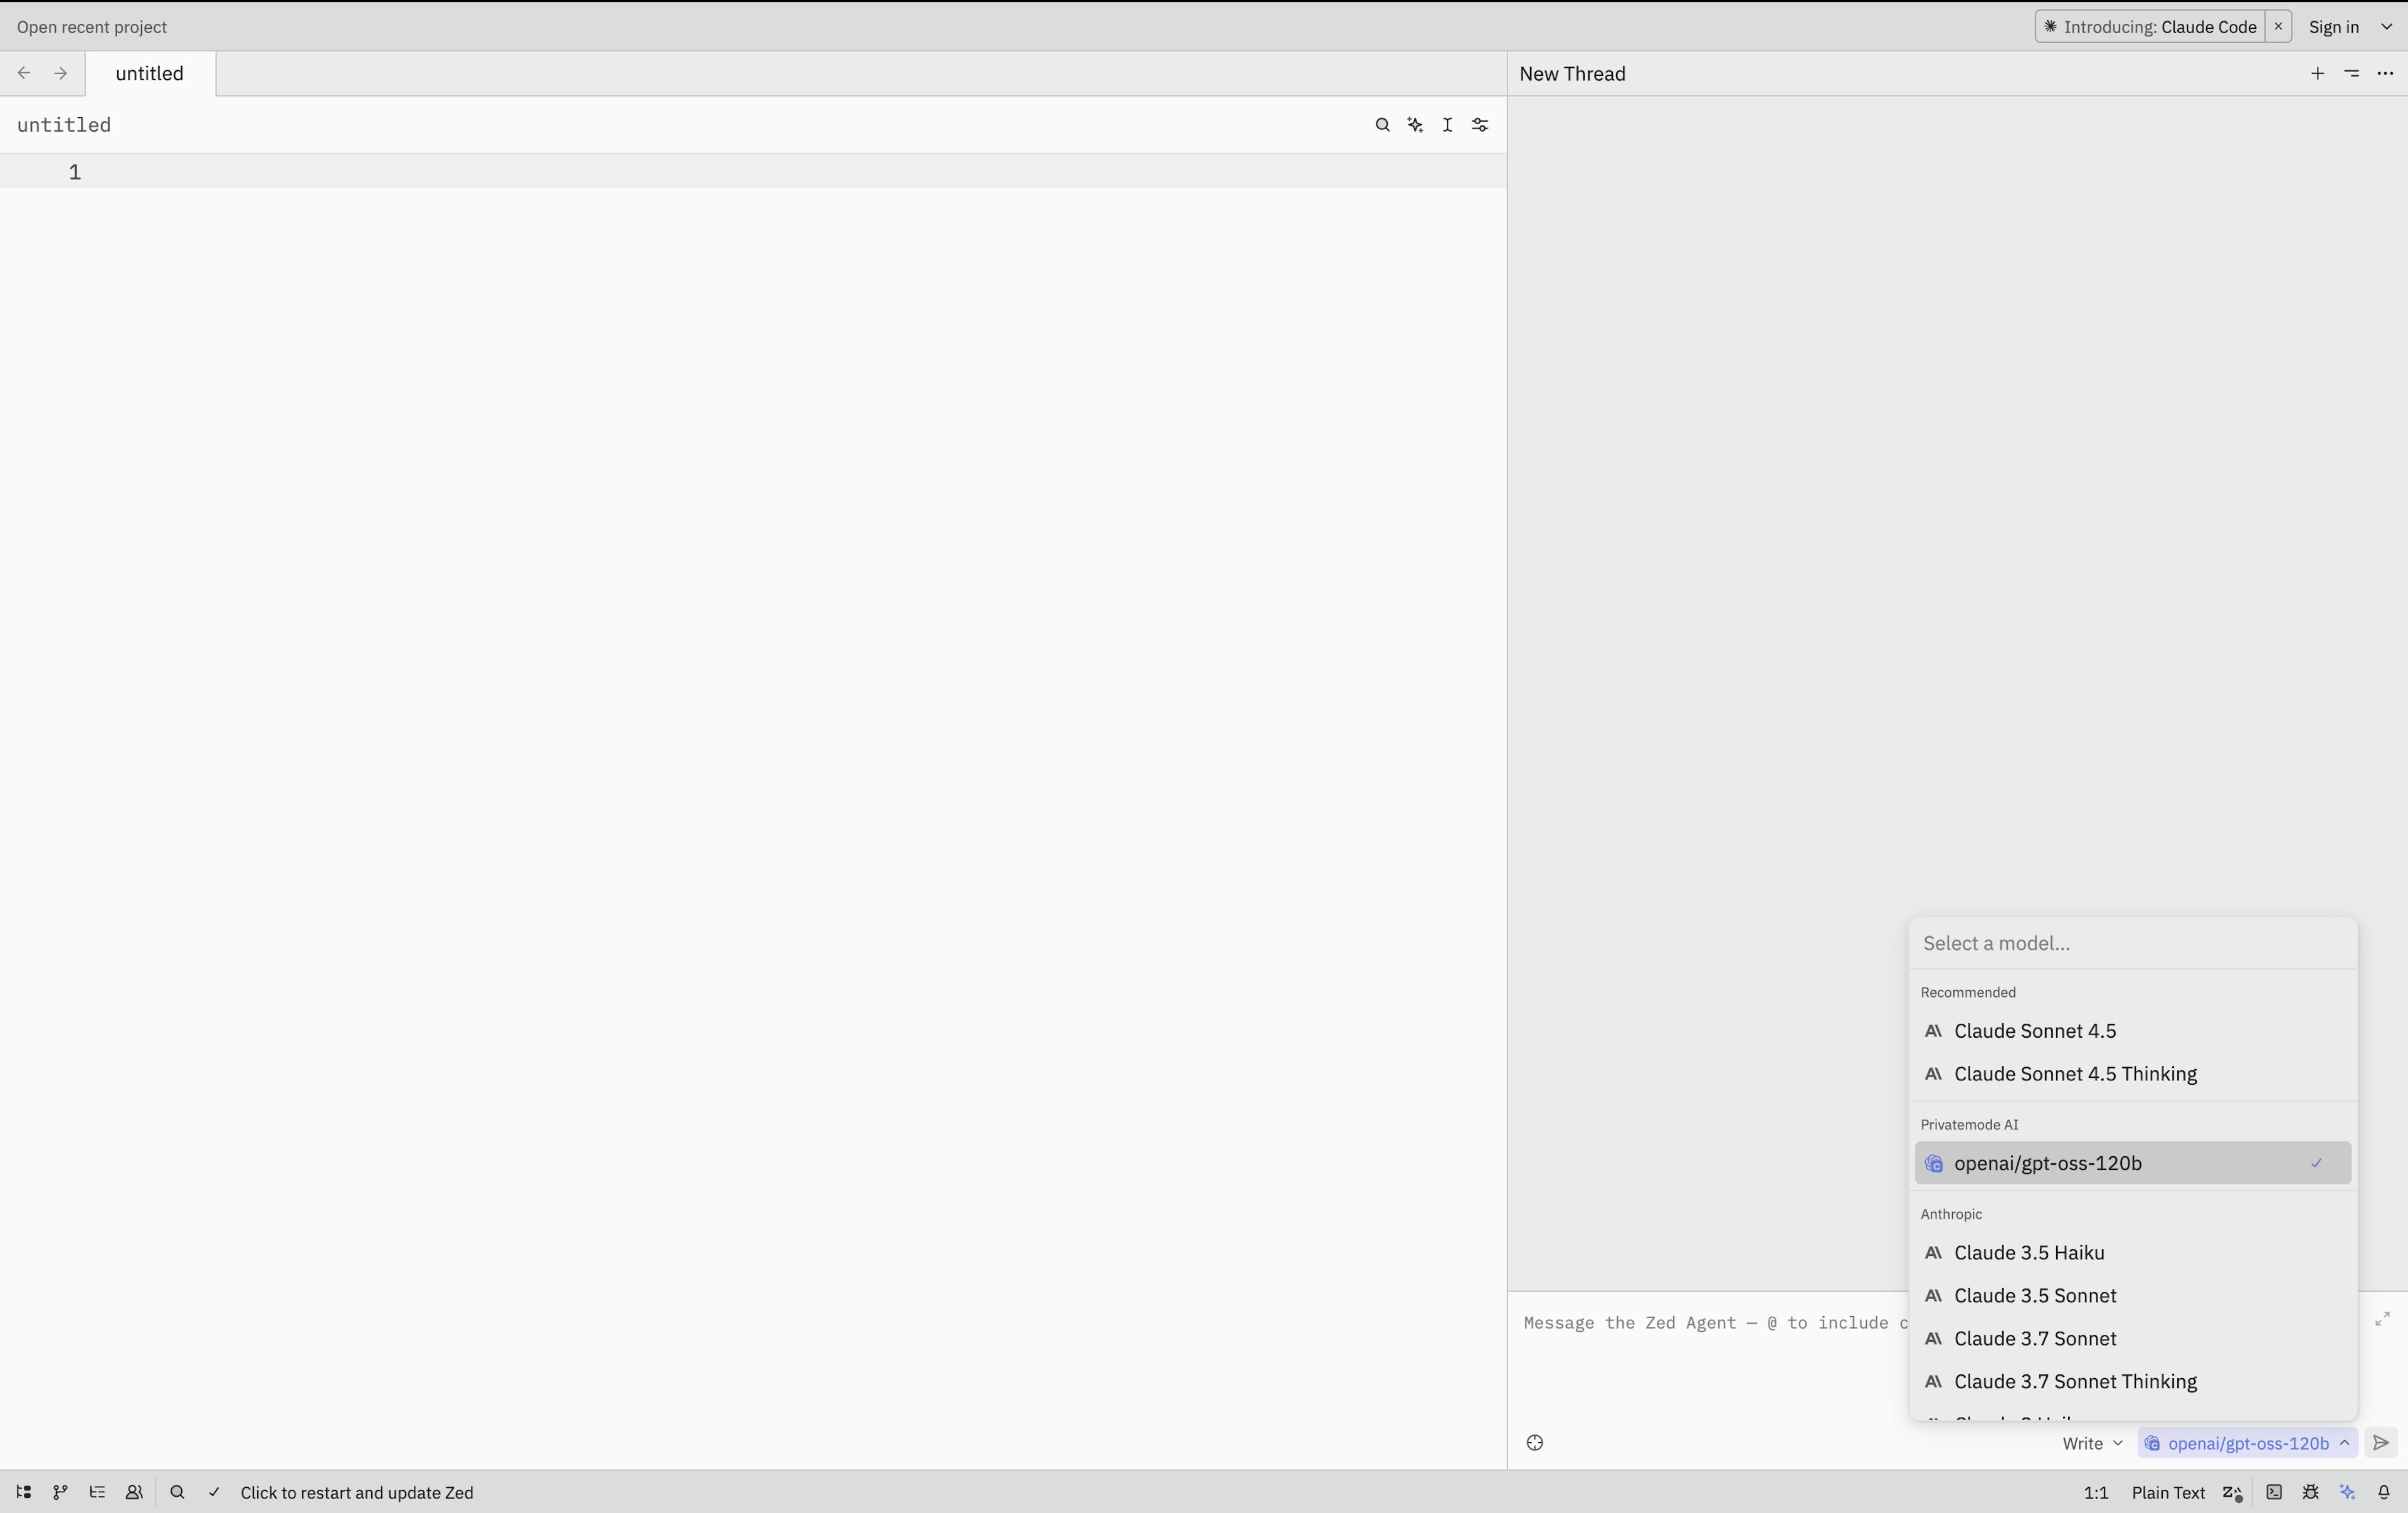
Task: Open the user menu chevron beside Sign in
Action: 2387,27
